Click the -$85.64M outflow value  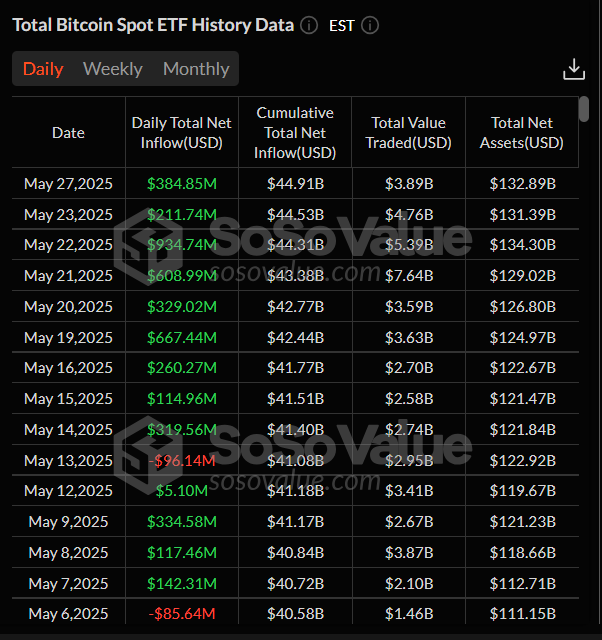coord(182,613)
